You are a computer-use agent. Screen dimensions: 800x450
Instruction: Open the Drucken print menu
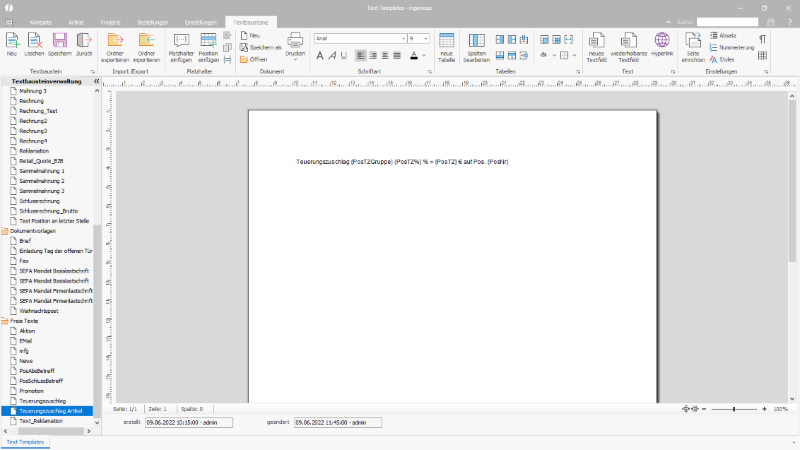295,46
